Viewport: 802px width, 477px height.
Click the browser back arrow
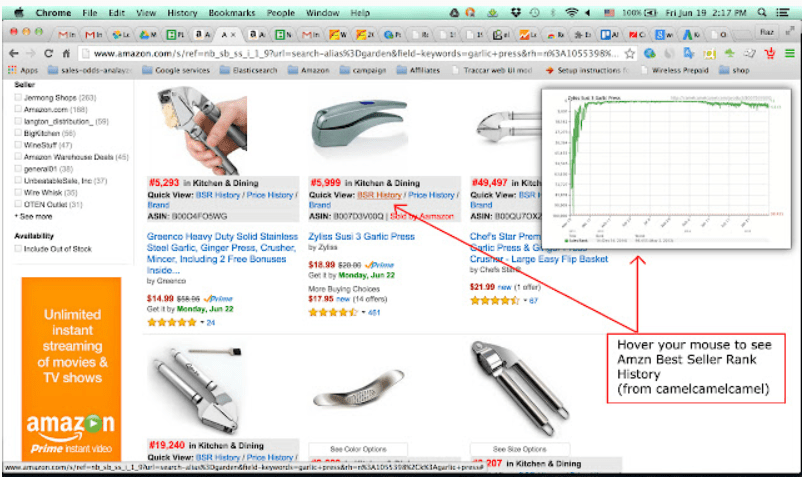point(14,53)
